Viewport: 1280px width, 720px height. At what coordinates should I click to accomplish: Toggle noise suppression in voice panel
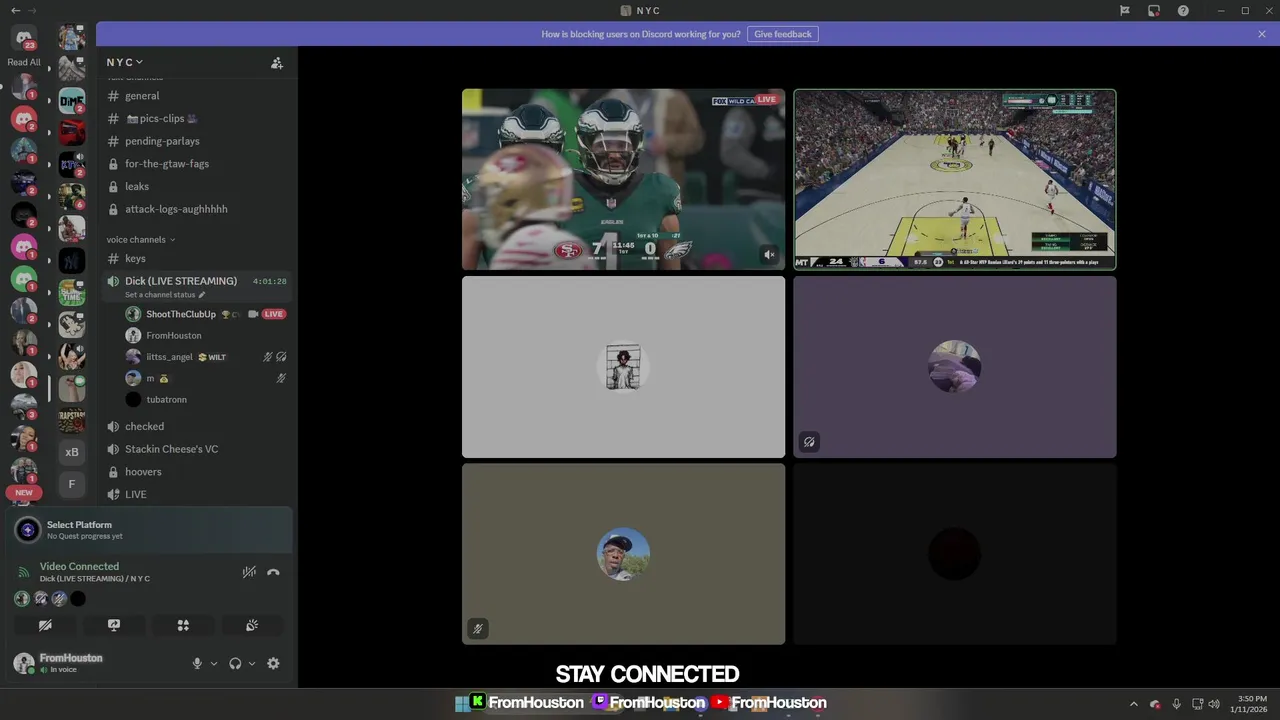click(249, 572)
